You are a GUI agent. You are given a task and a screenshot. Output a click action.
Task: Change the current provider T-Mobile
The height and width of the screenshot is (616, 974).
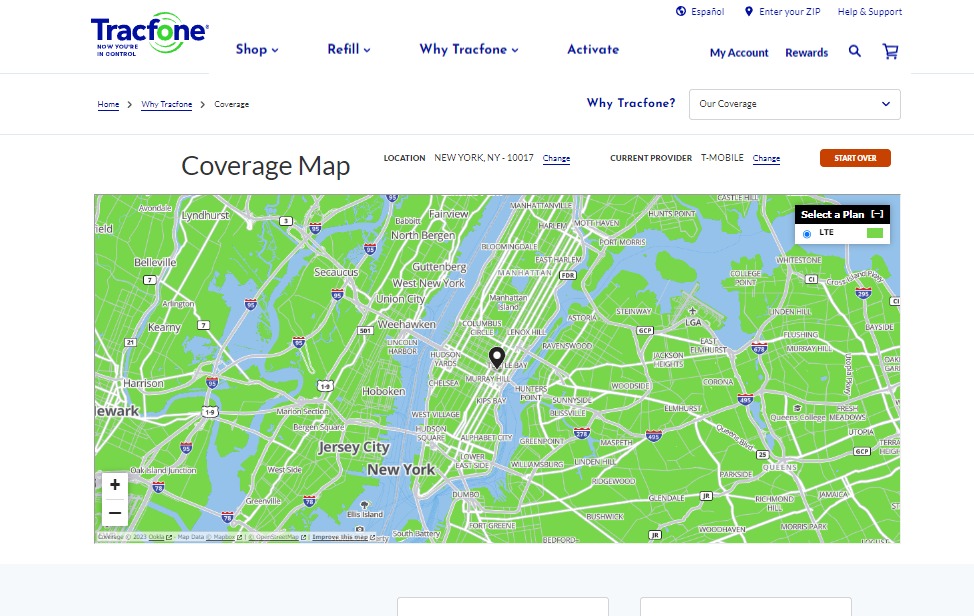click(766, 158)
